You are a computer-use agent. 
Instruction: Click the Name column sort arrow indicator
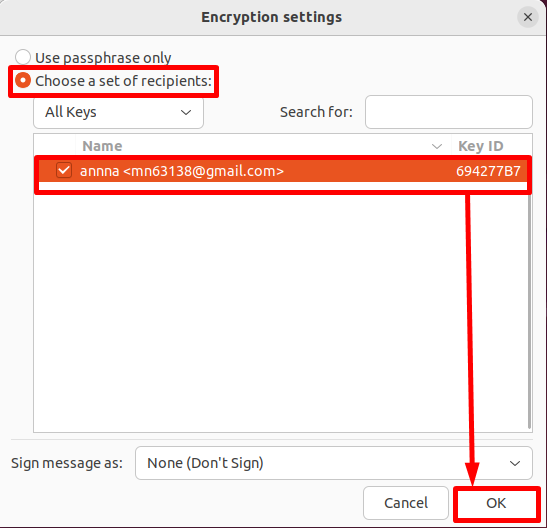tap(437, 146)
